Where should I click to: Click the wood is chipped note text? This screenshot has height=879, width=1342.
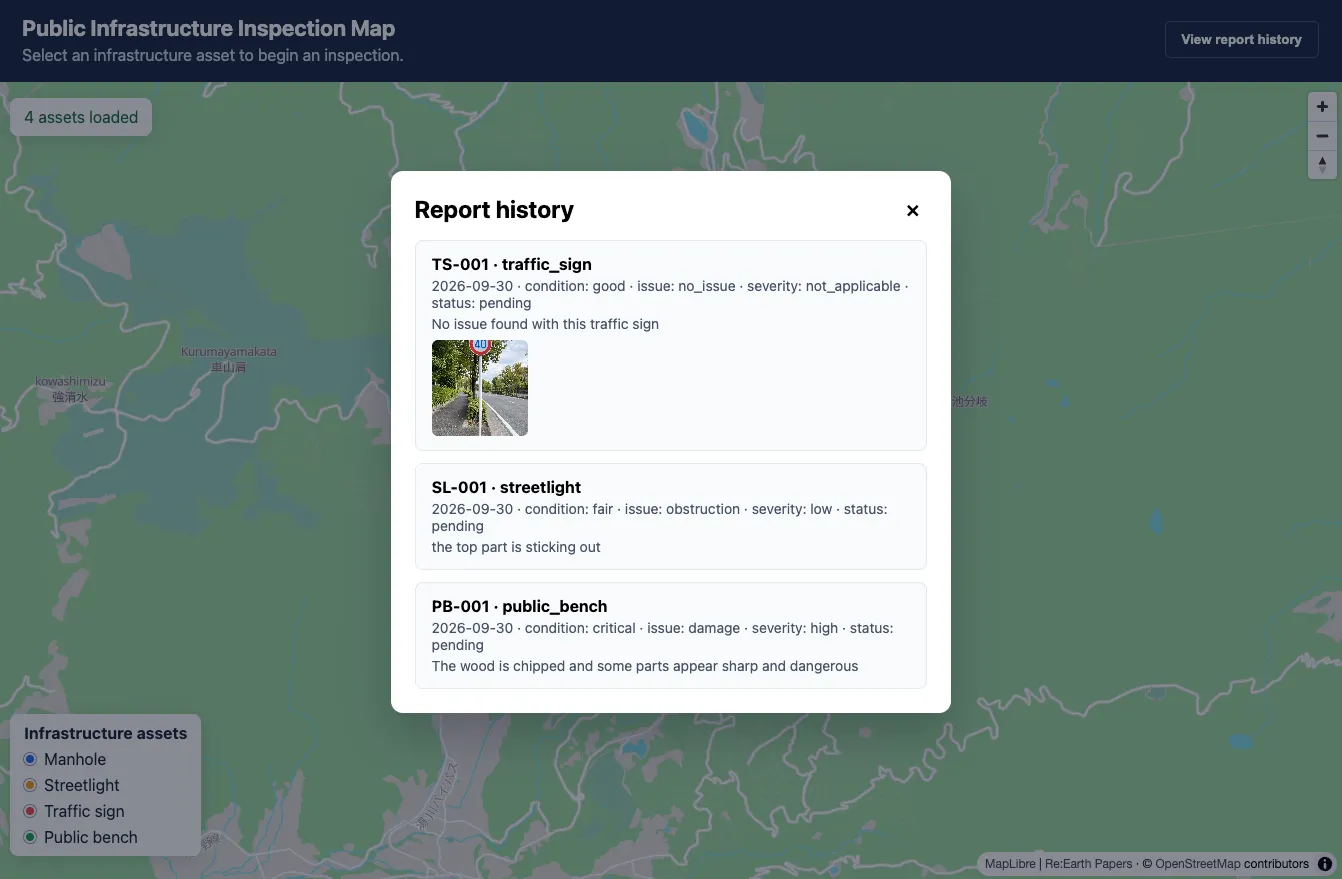[645, 666]
